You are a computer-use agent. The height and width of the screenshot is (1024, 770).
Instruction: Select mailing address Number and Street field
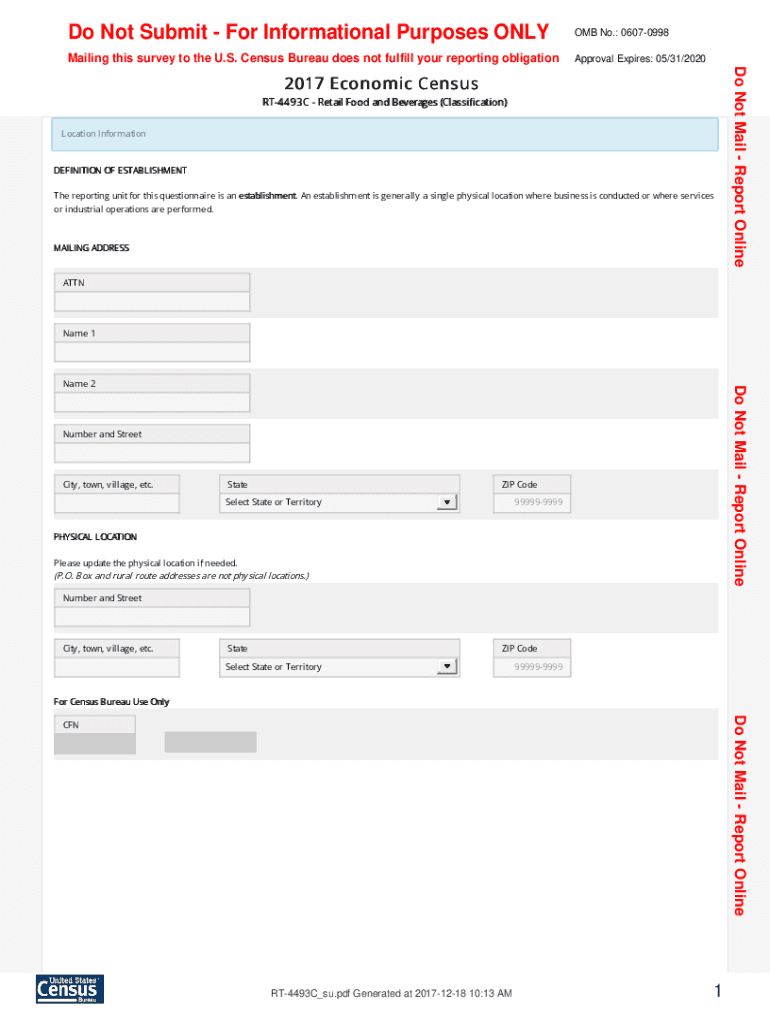(x=152, y=453)
